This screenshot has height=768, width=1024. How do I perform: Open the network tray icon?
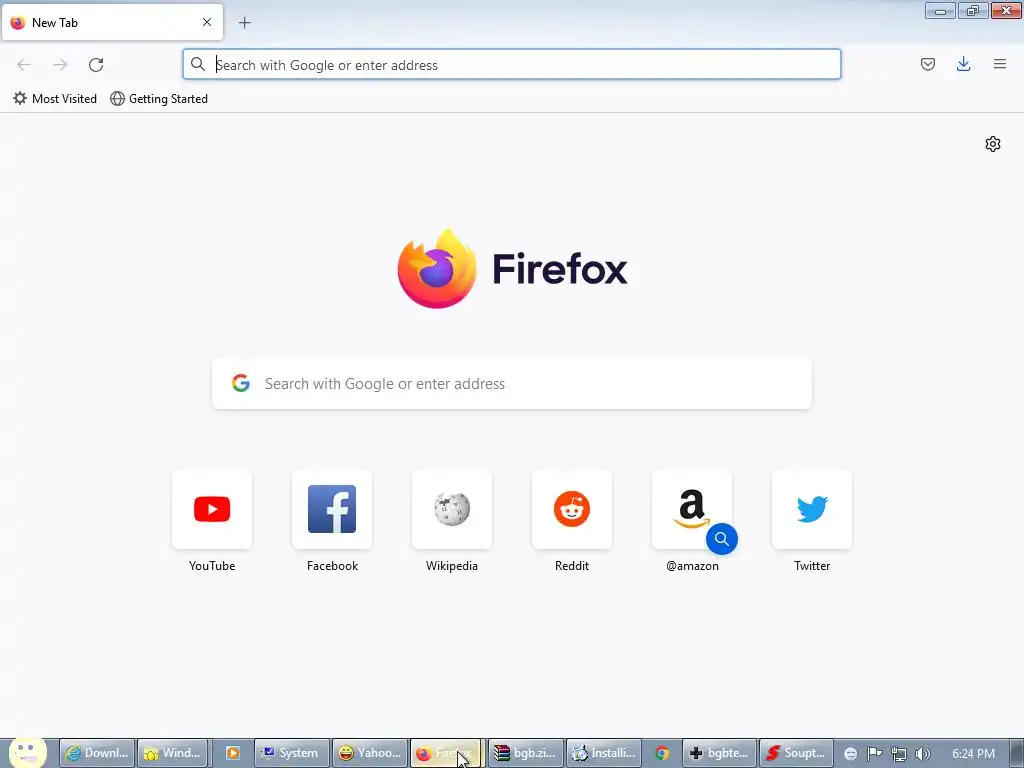point(899,754)
